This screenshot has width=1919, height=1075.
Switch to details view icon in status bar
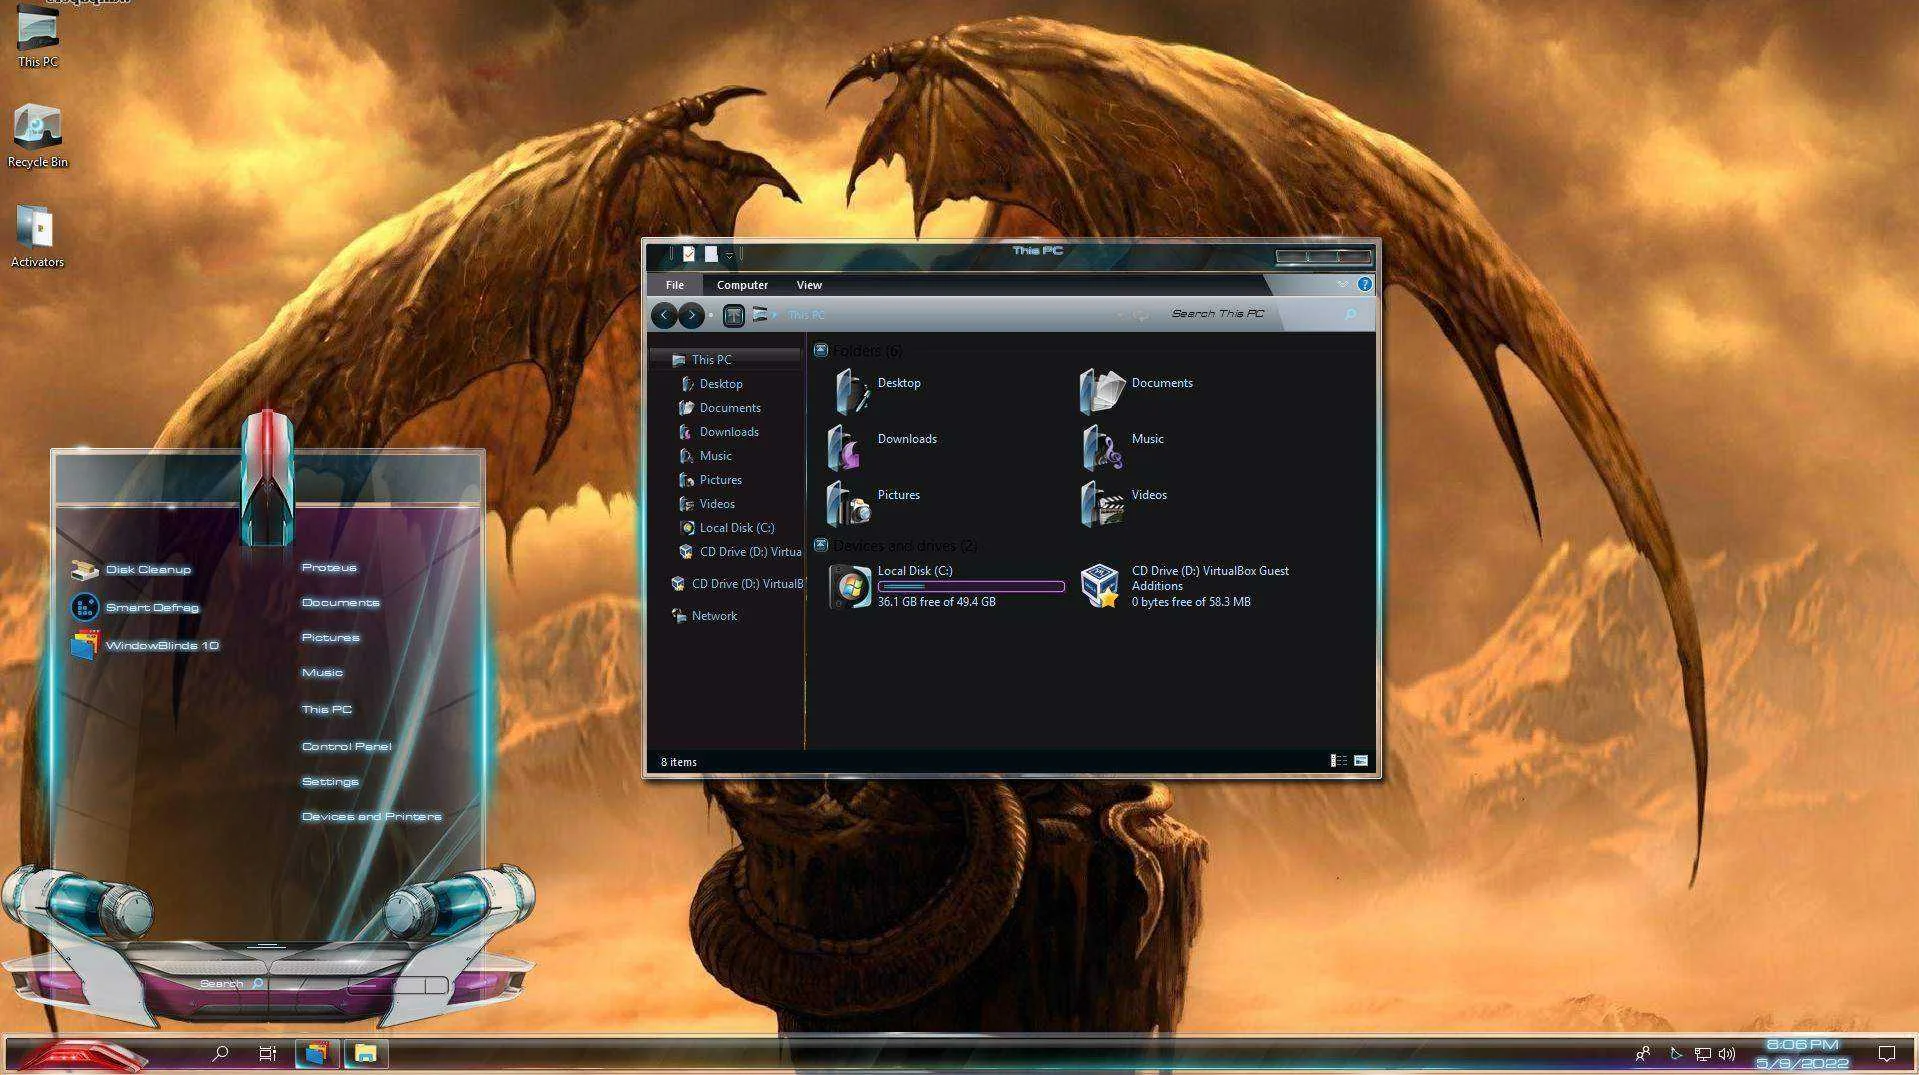tap(1338, 761)
